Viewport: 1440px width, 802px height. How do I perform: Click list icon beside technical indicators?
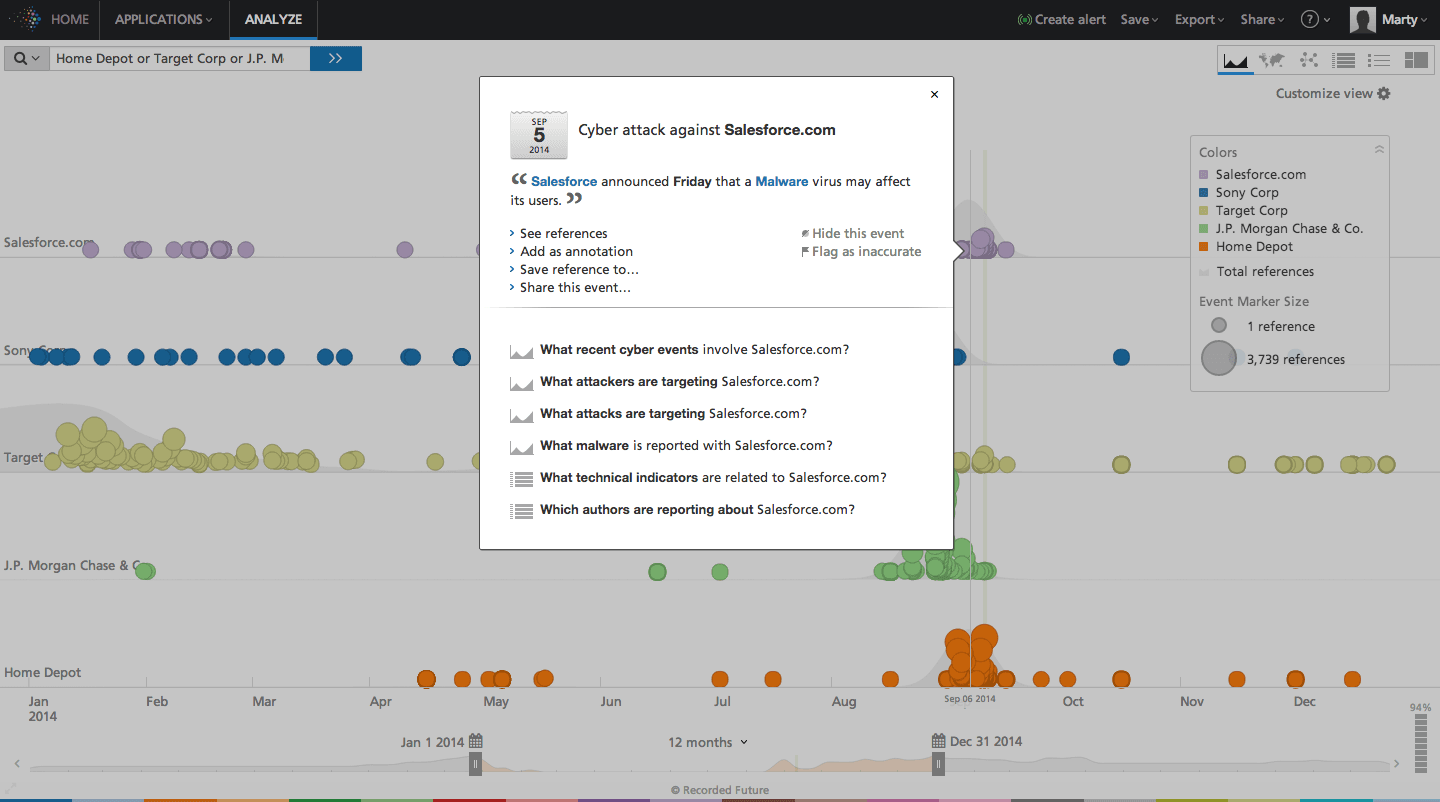(521, 479)
